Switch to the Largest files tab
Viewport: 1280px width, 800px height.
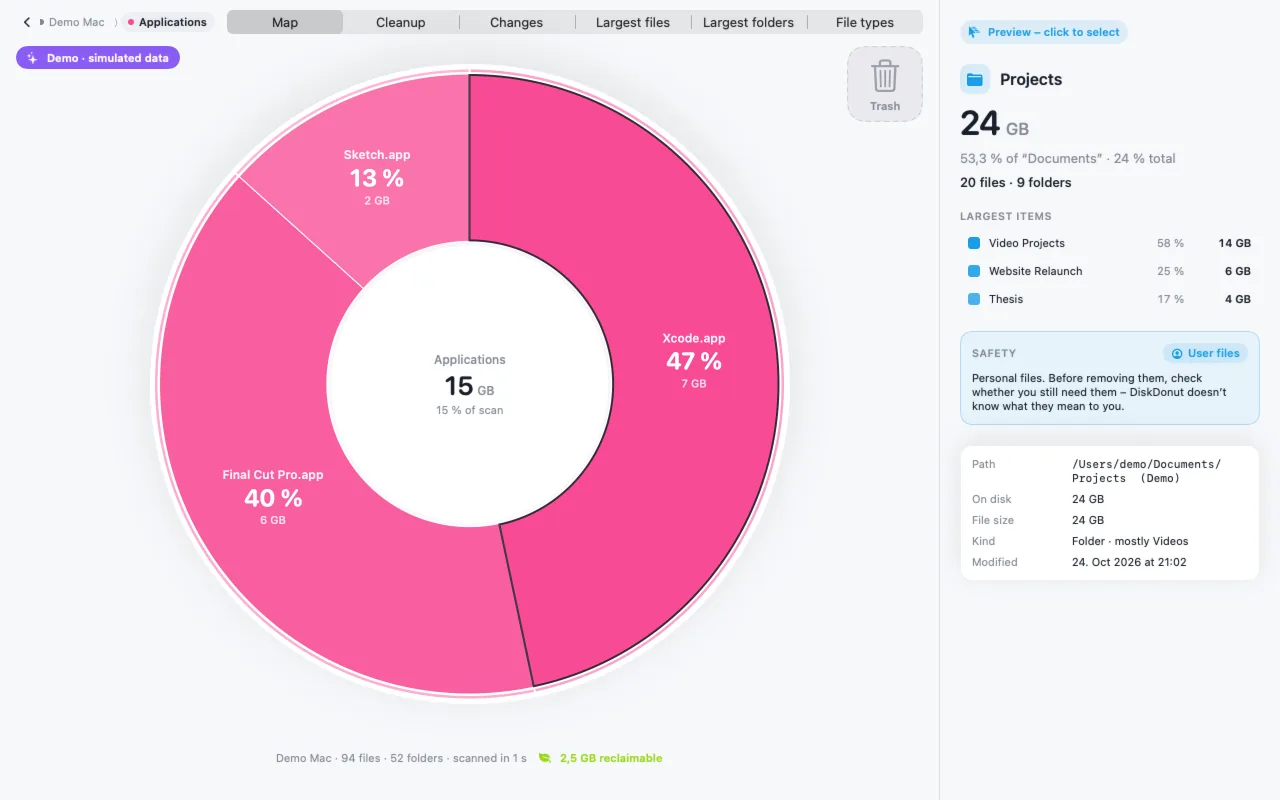(x=633, y=22)
